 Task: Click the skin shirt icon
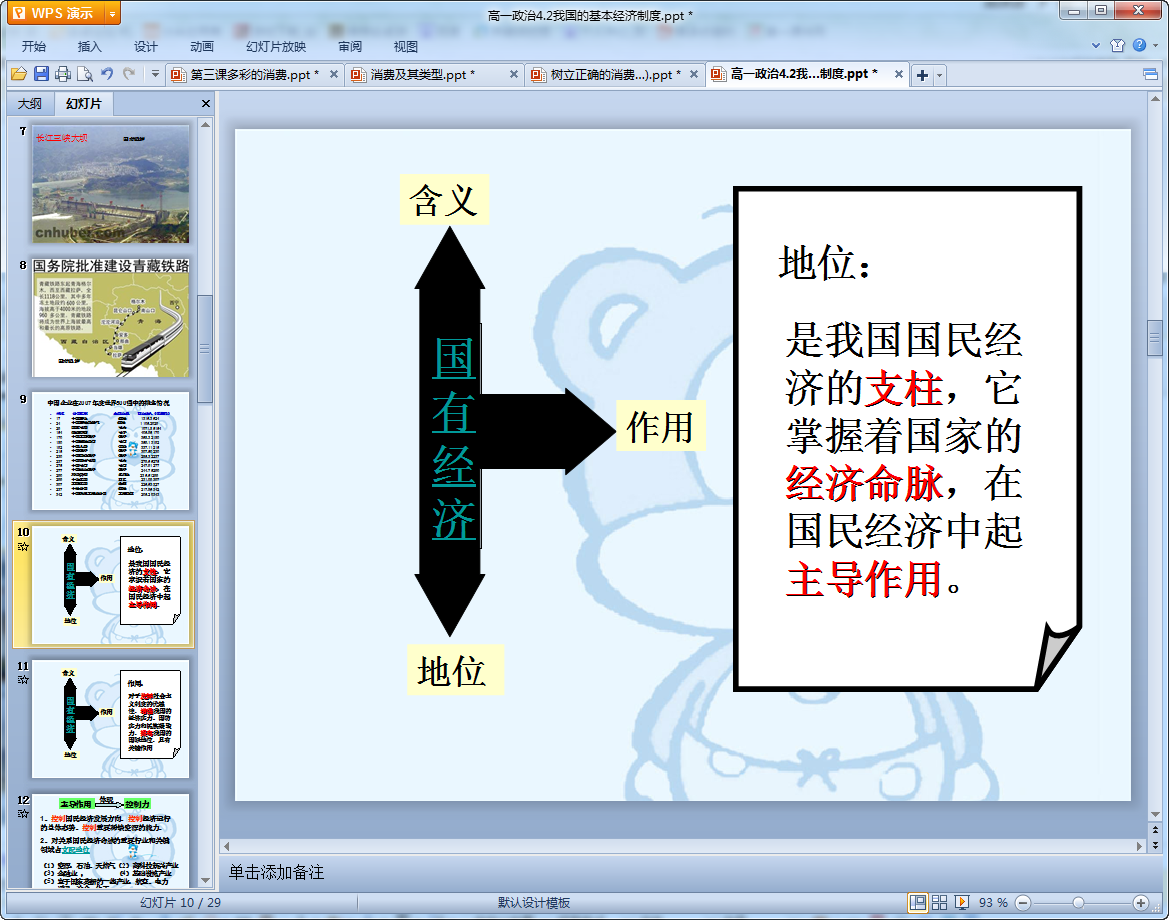[1118, 45]
